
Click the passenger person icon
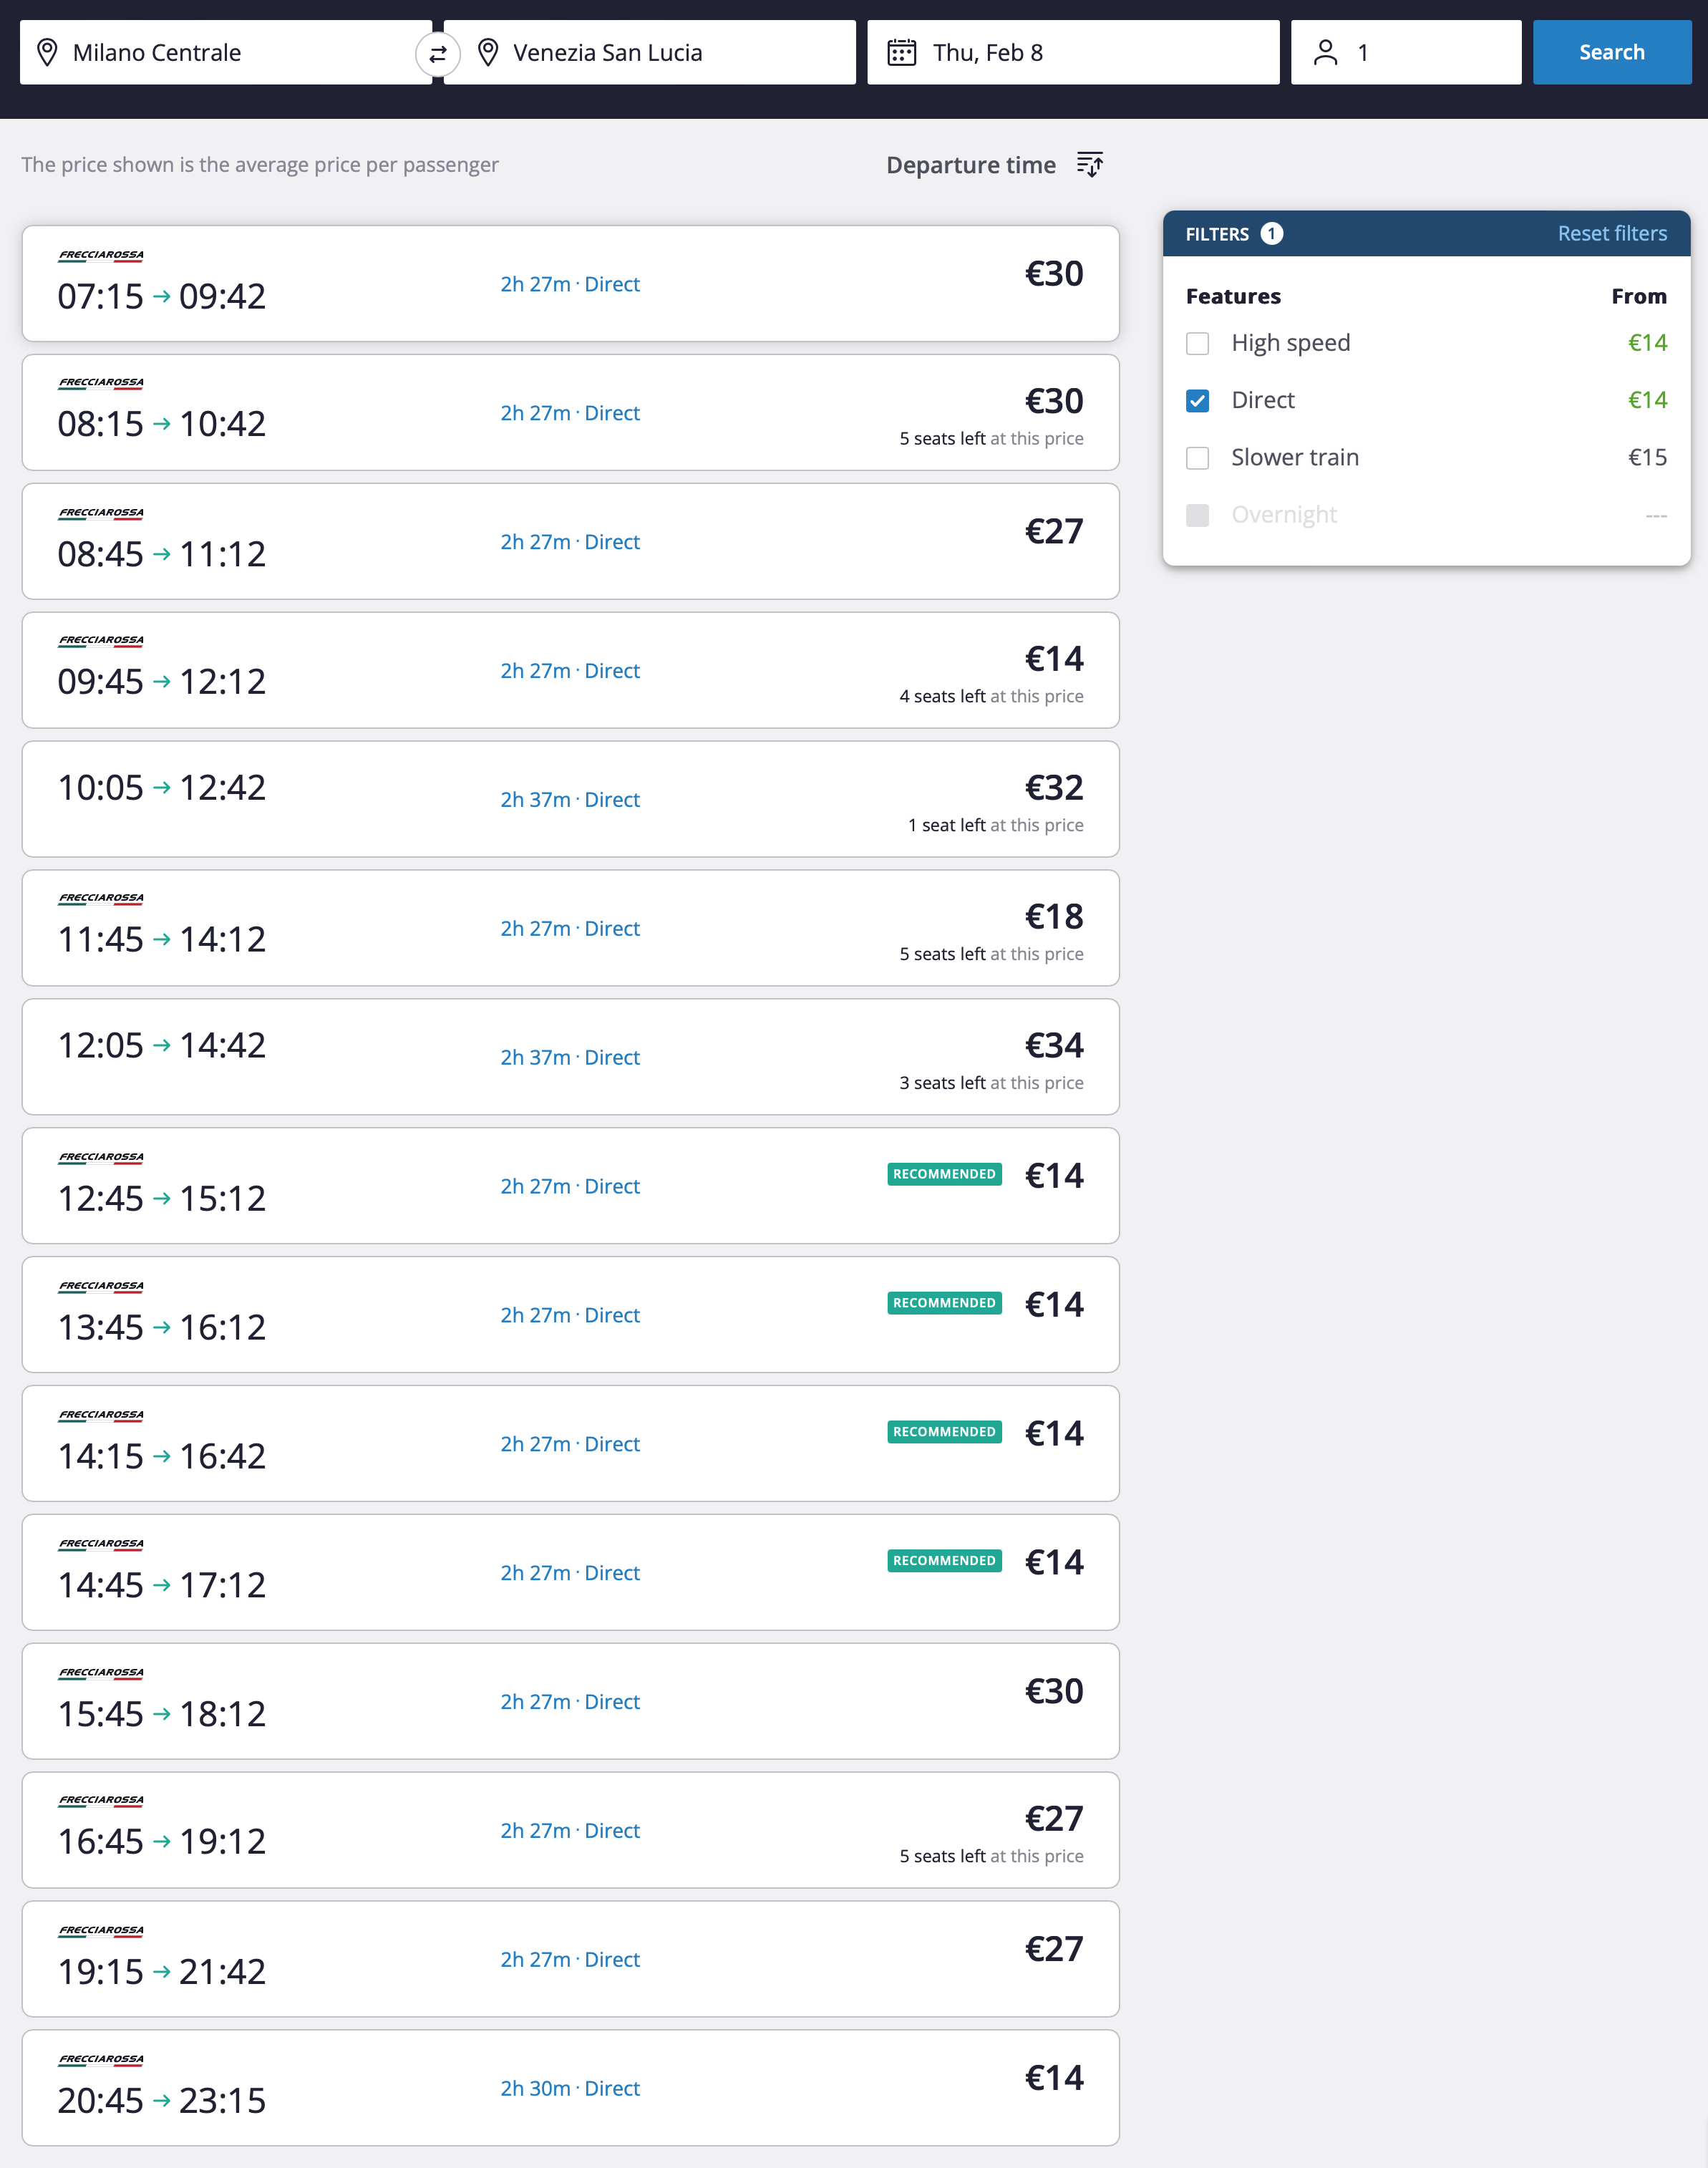[x=1325, y=52]
